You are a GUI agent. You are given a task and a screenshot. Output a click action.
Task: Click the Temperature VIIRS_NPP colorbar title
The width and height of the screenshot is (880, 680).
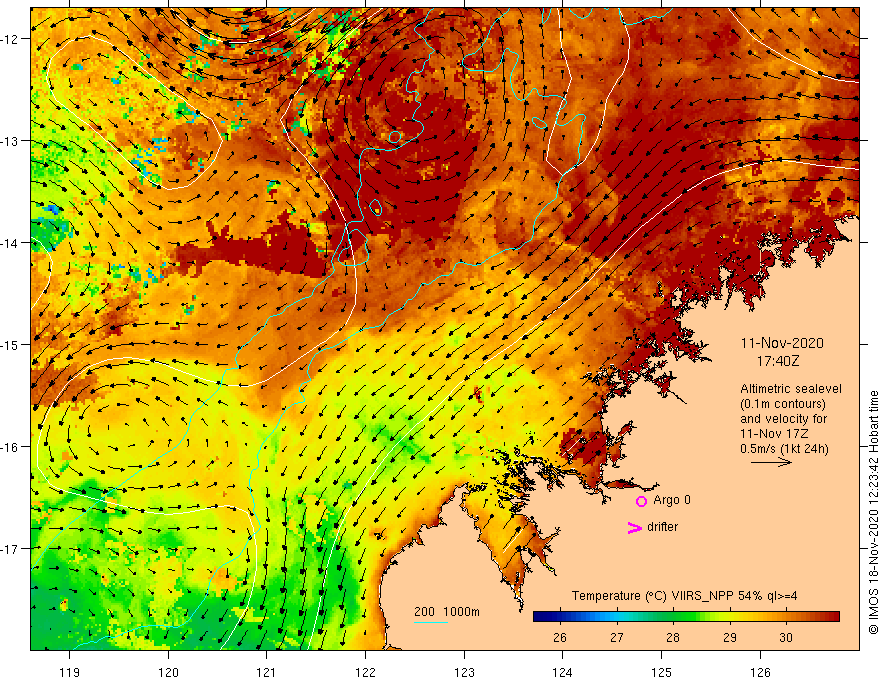tap(684, 596)
